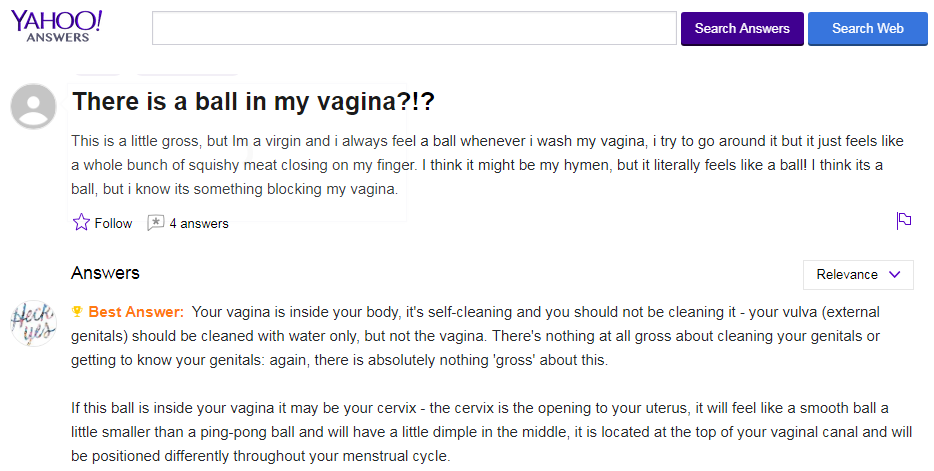Click the purple chevron in the Relevance box

[x=894, y=275]
